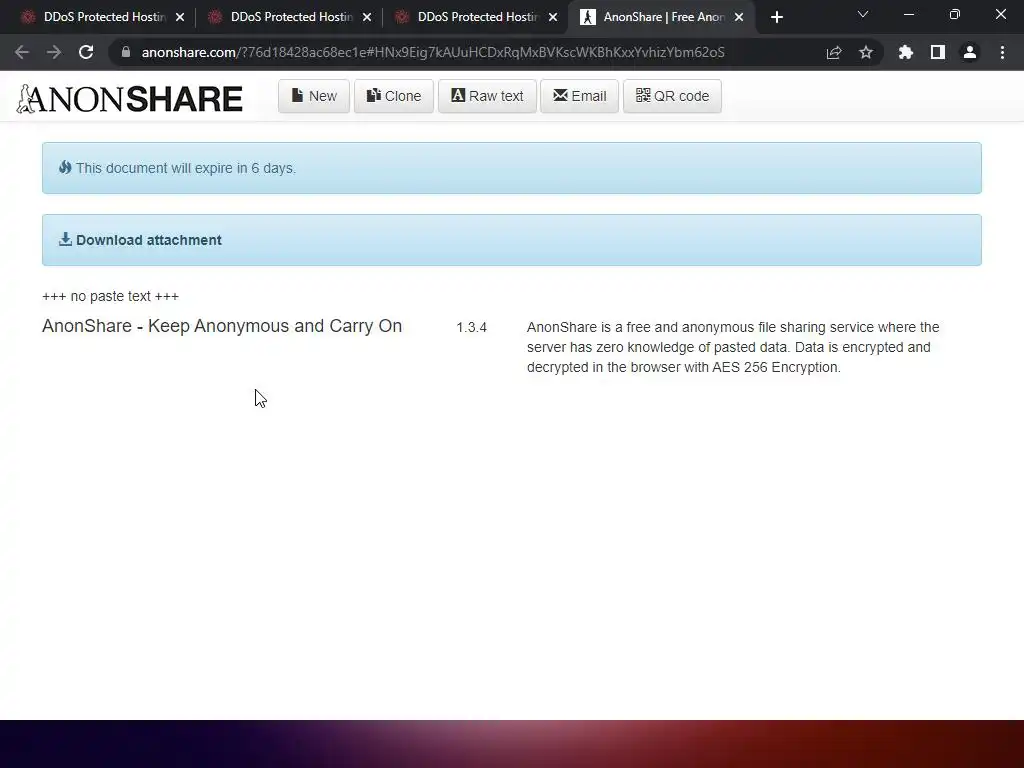Go forward in browser history
The height and width of the screenshot is (768, 1024).
[54, 52]
